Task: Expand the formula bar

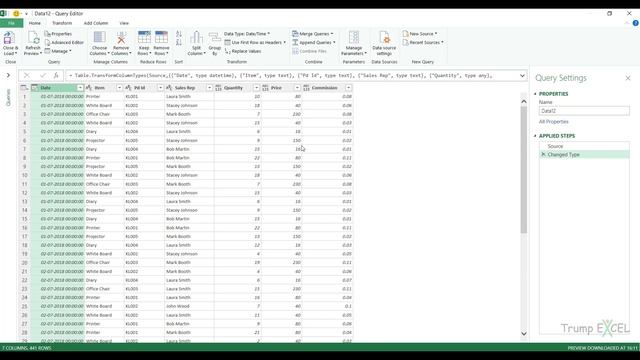Action: point(522,76)
